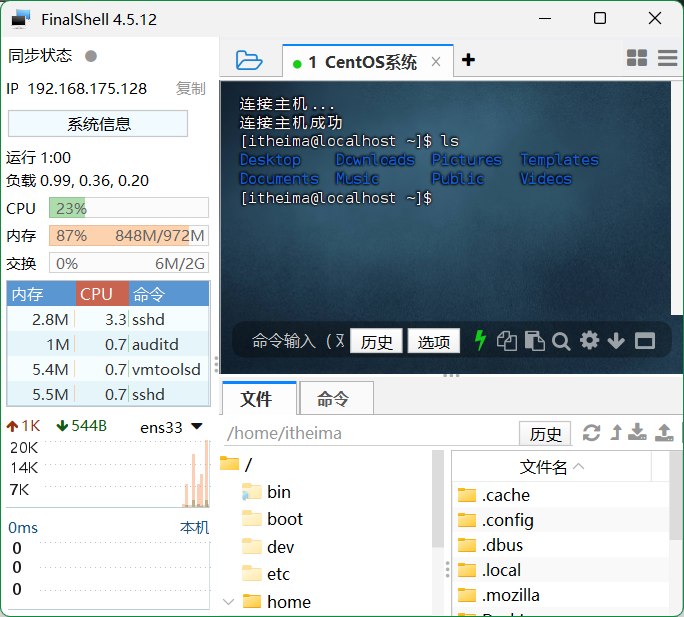Click the /home/itheima path field
The image size is (684, 617).
point(371,433)
